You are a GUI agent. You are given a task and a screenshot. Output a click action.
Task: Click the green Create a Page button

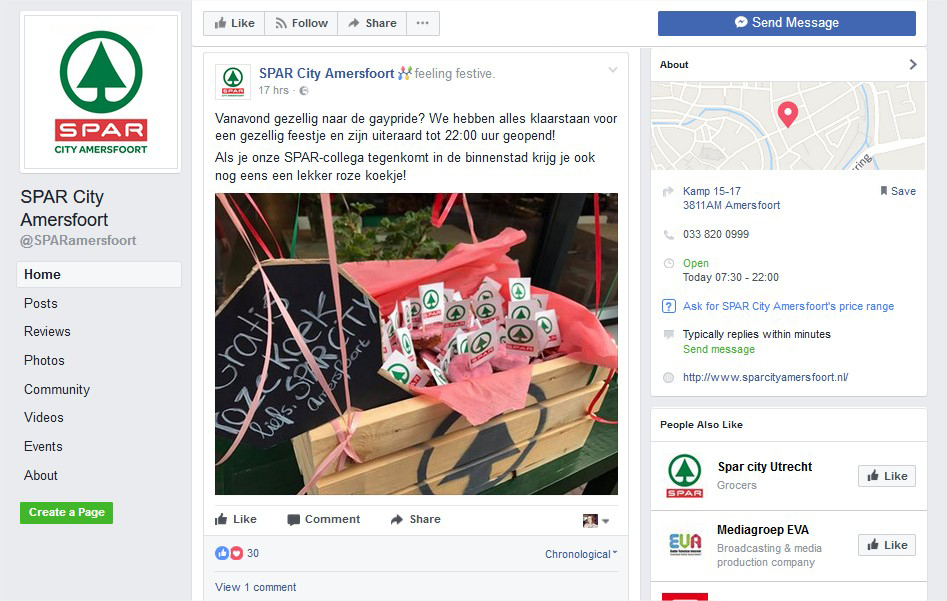tap(66, 513)
